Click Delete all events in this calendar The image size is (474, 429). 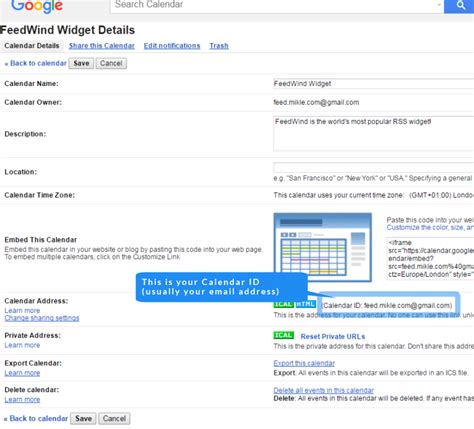323,390
